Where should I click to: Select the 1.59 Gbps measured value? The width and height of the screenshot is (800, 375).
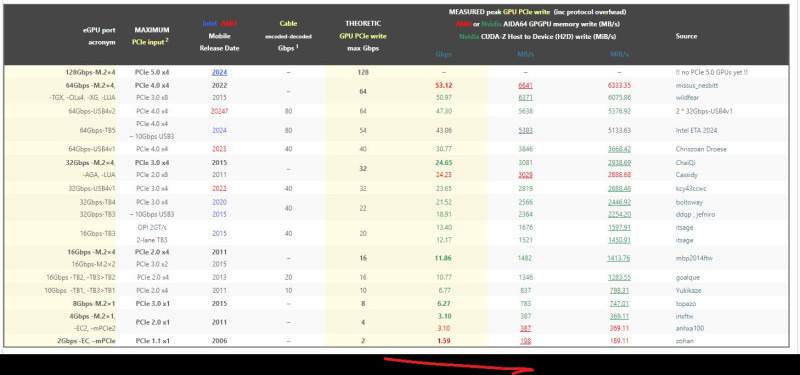click(443, 341)
